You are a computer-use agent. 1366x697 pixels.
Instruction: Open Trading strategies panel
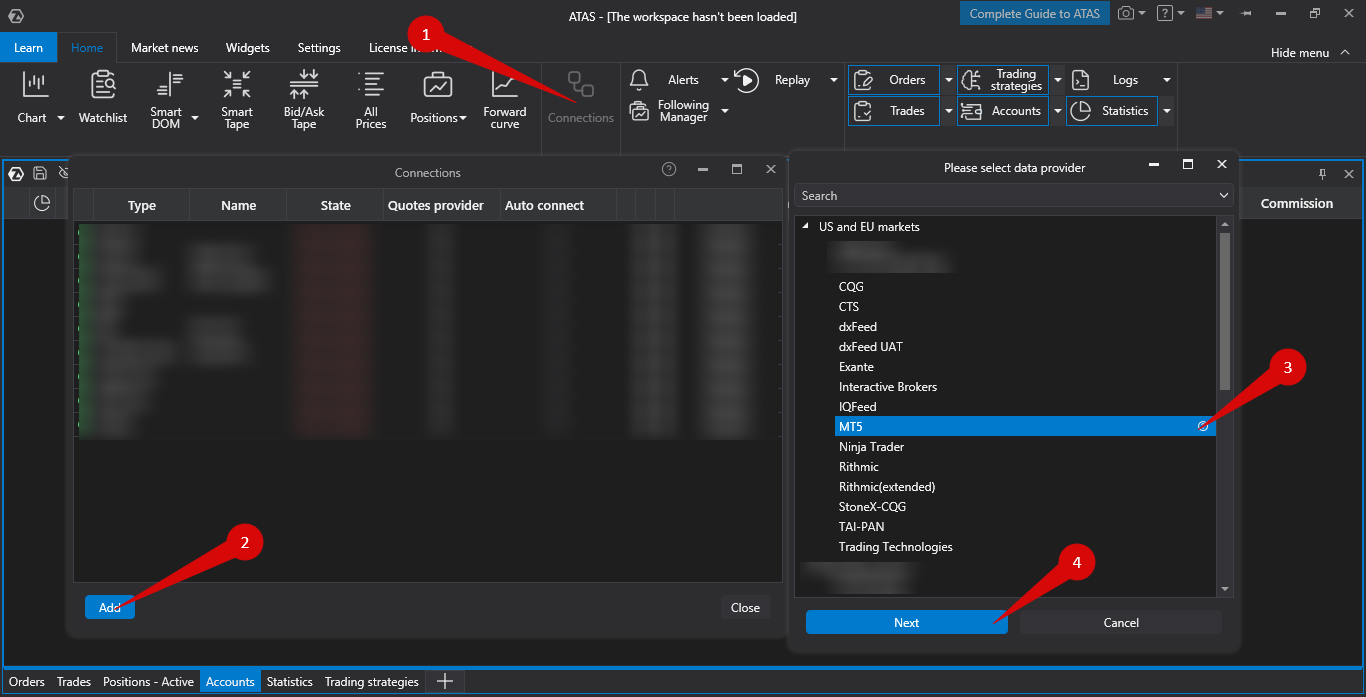[x=1003, y=80]
